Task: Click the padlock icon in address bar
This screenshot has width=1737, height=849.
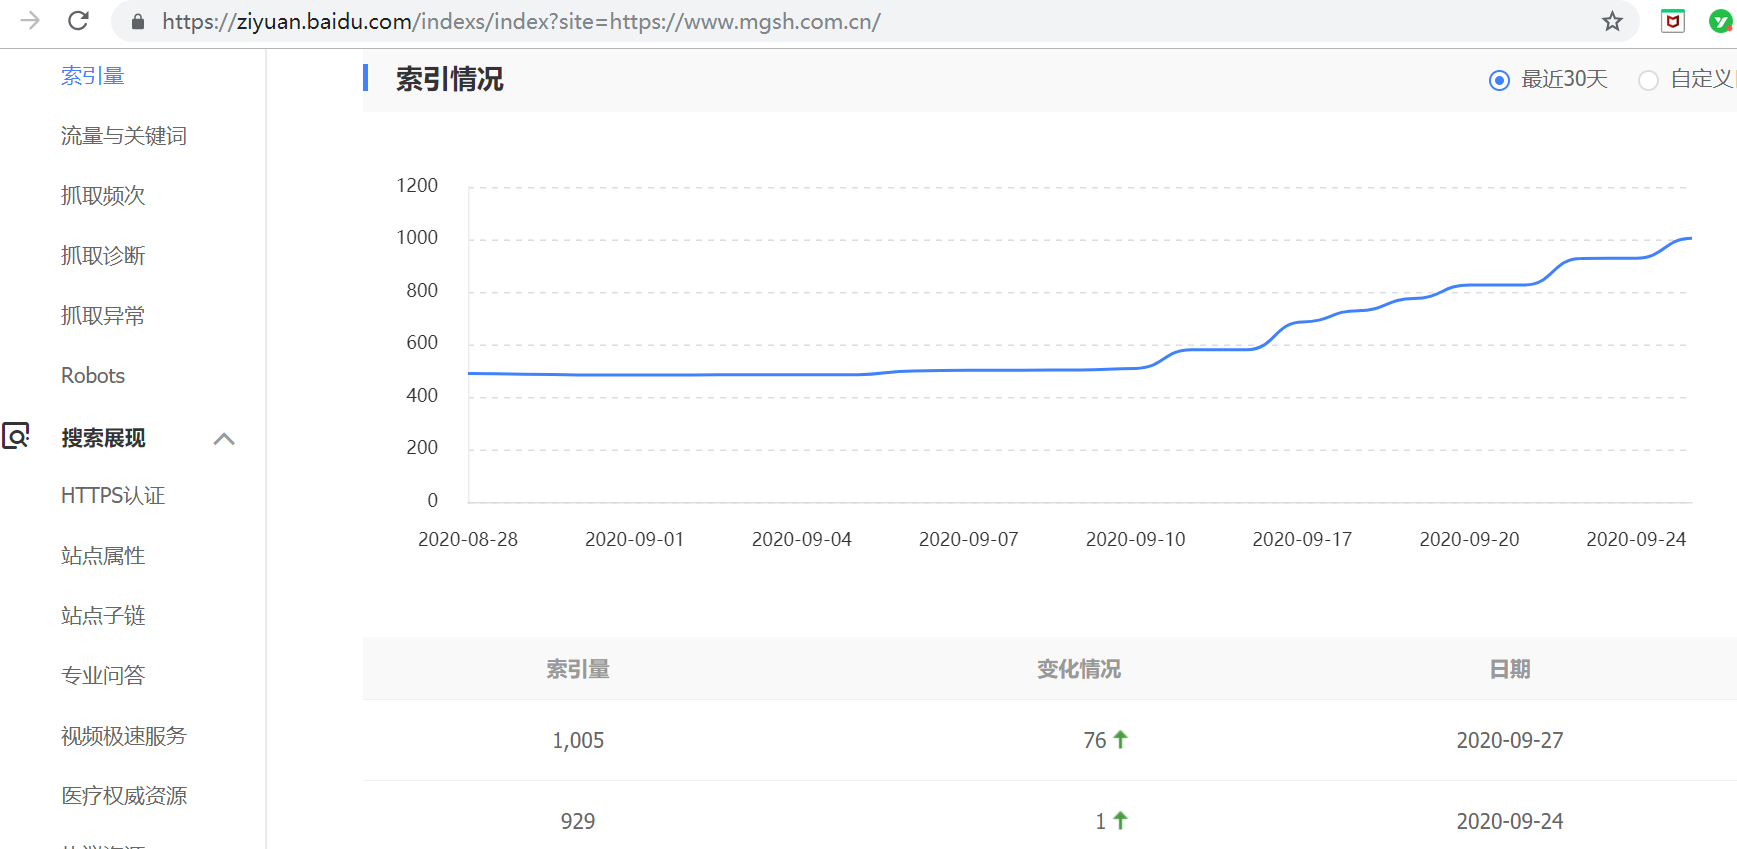Action: (x=138, y=22)
